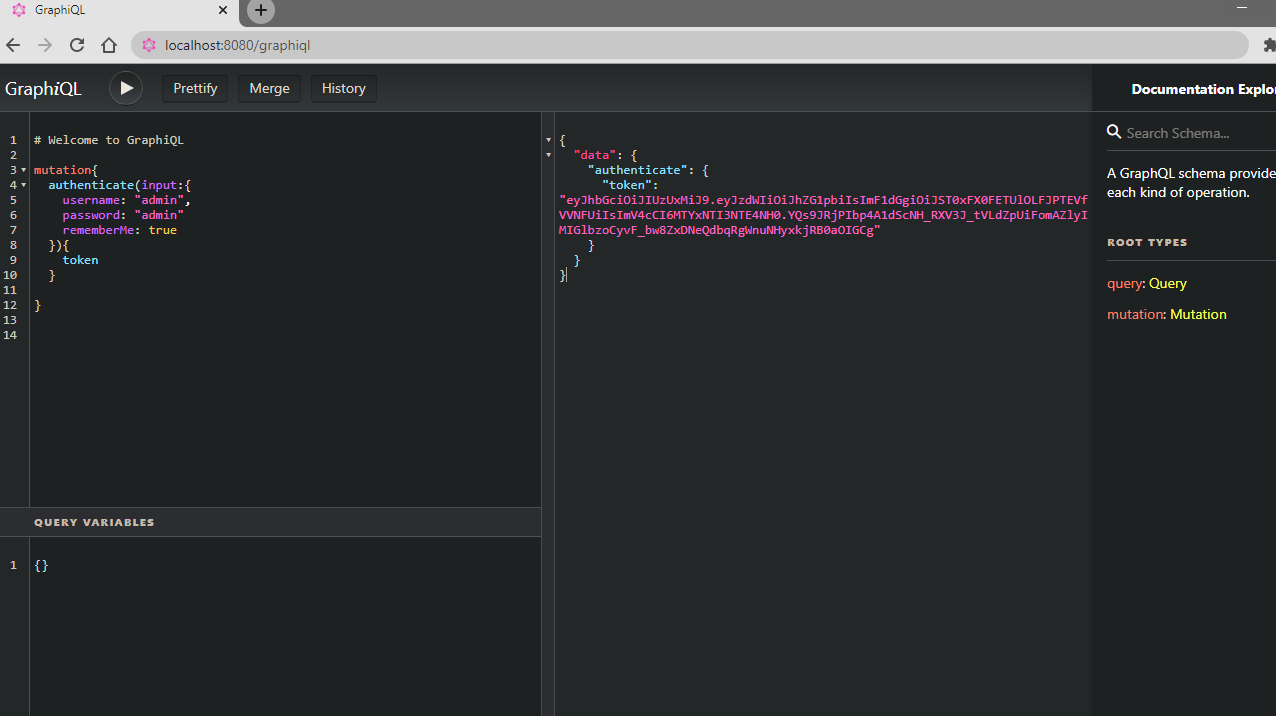1276x716 pixels.
Task: Run the query with the play button
Action: (x=126, y=88)
